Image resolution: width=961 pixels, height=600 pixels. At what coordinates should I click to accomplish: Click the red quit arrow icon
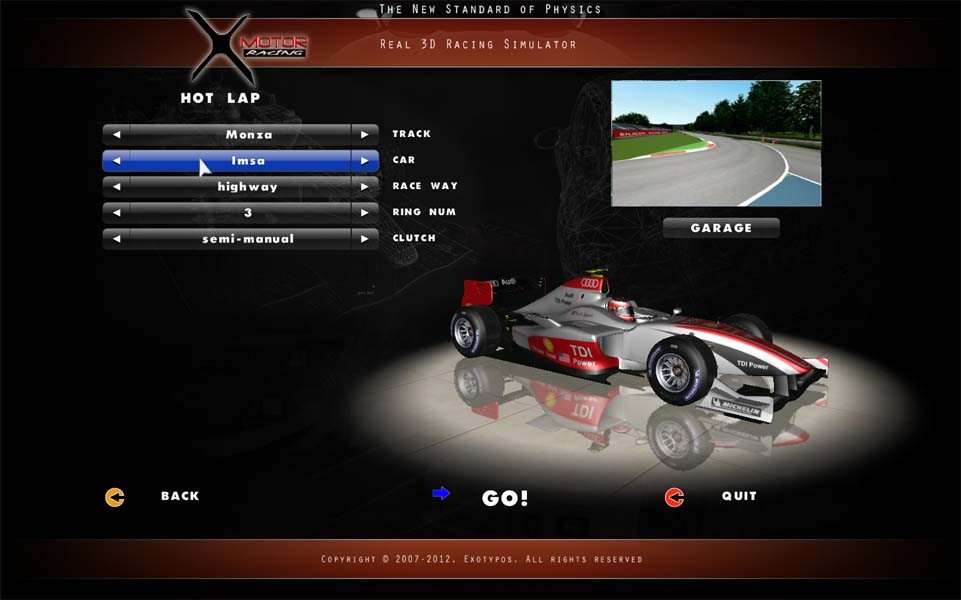coord(674,497)
